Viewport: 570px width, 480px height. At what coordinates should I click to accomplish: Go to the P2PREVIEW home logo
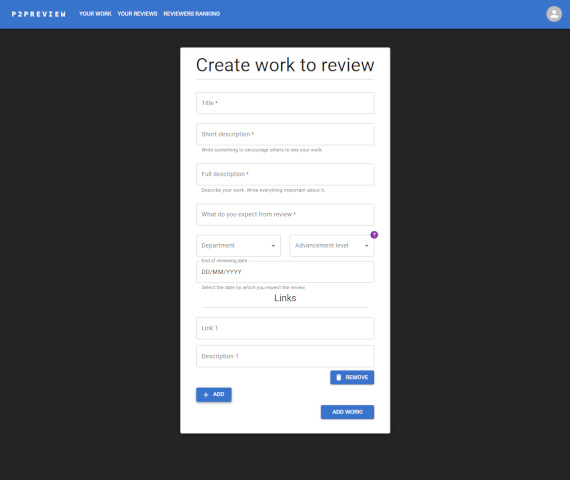pyautogui.click(x=39, y=14)
